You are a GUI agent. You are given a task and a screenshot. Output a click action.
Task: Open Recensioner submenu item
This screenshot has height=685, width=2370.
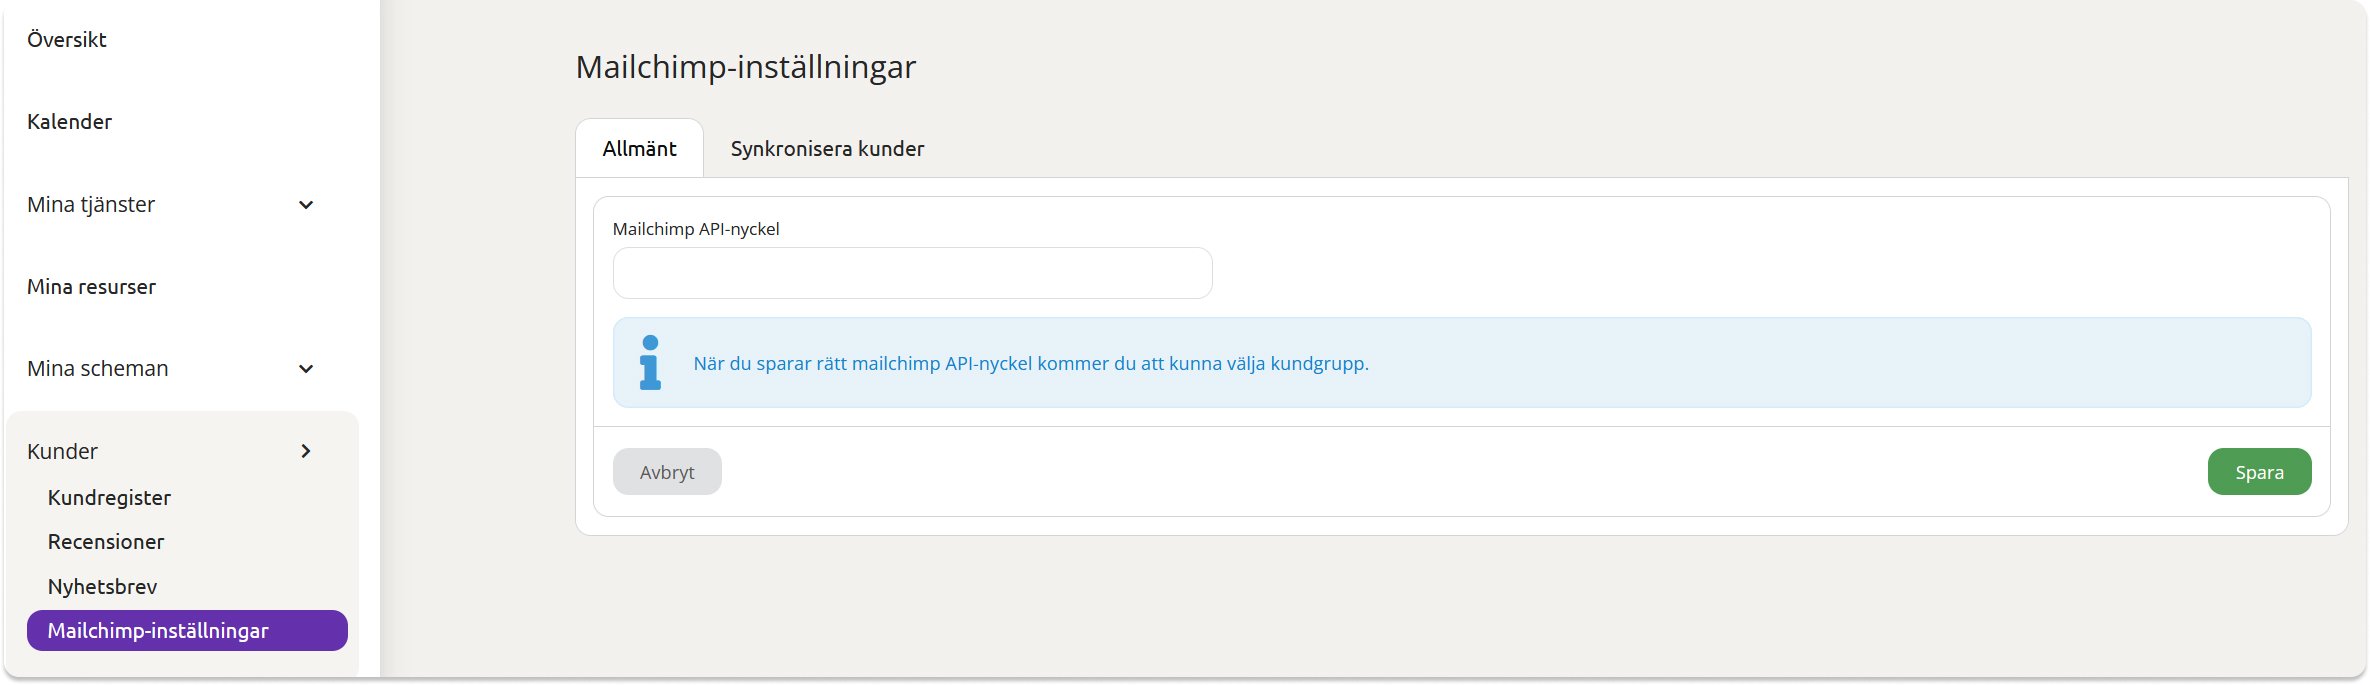click(106, 542)
